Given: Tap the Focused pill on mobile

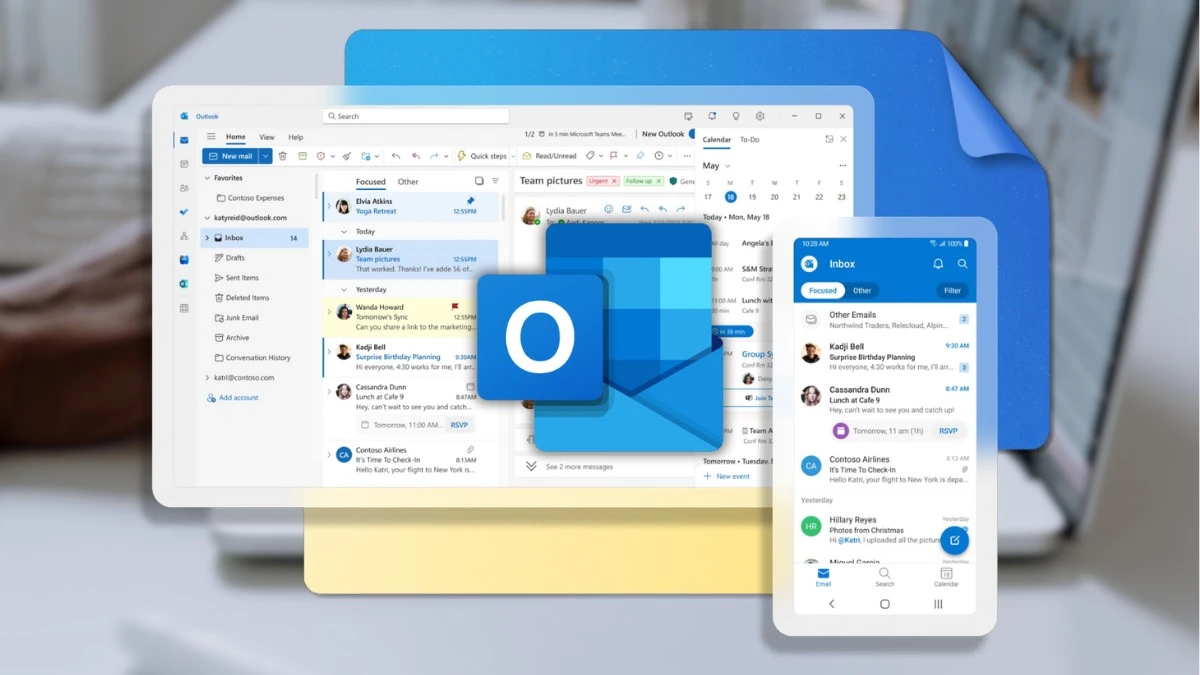Looking at the screenshot, I should click(823, 290).
